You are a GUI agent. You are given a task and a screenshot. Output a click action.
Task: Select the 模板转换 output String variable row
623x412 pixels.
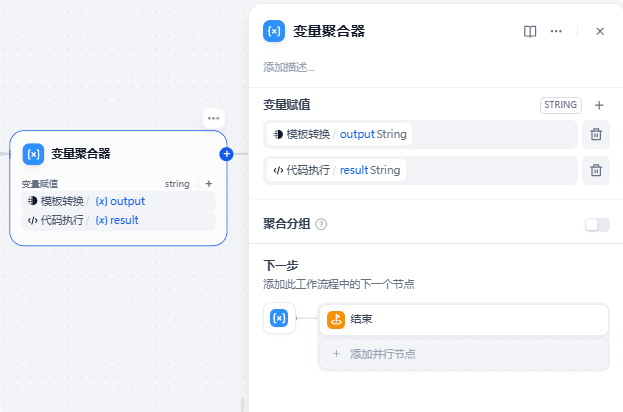coord(420,134)
